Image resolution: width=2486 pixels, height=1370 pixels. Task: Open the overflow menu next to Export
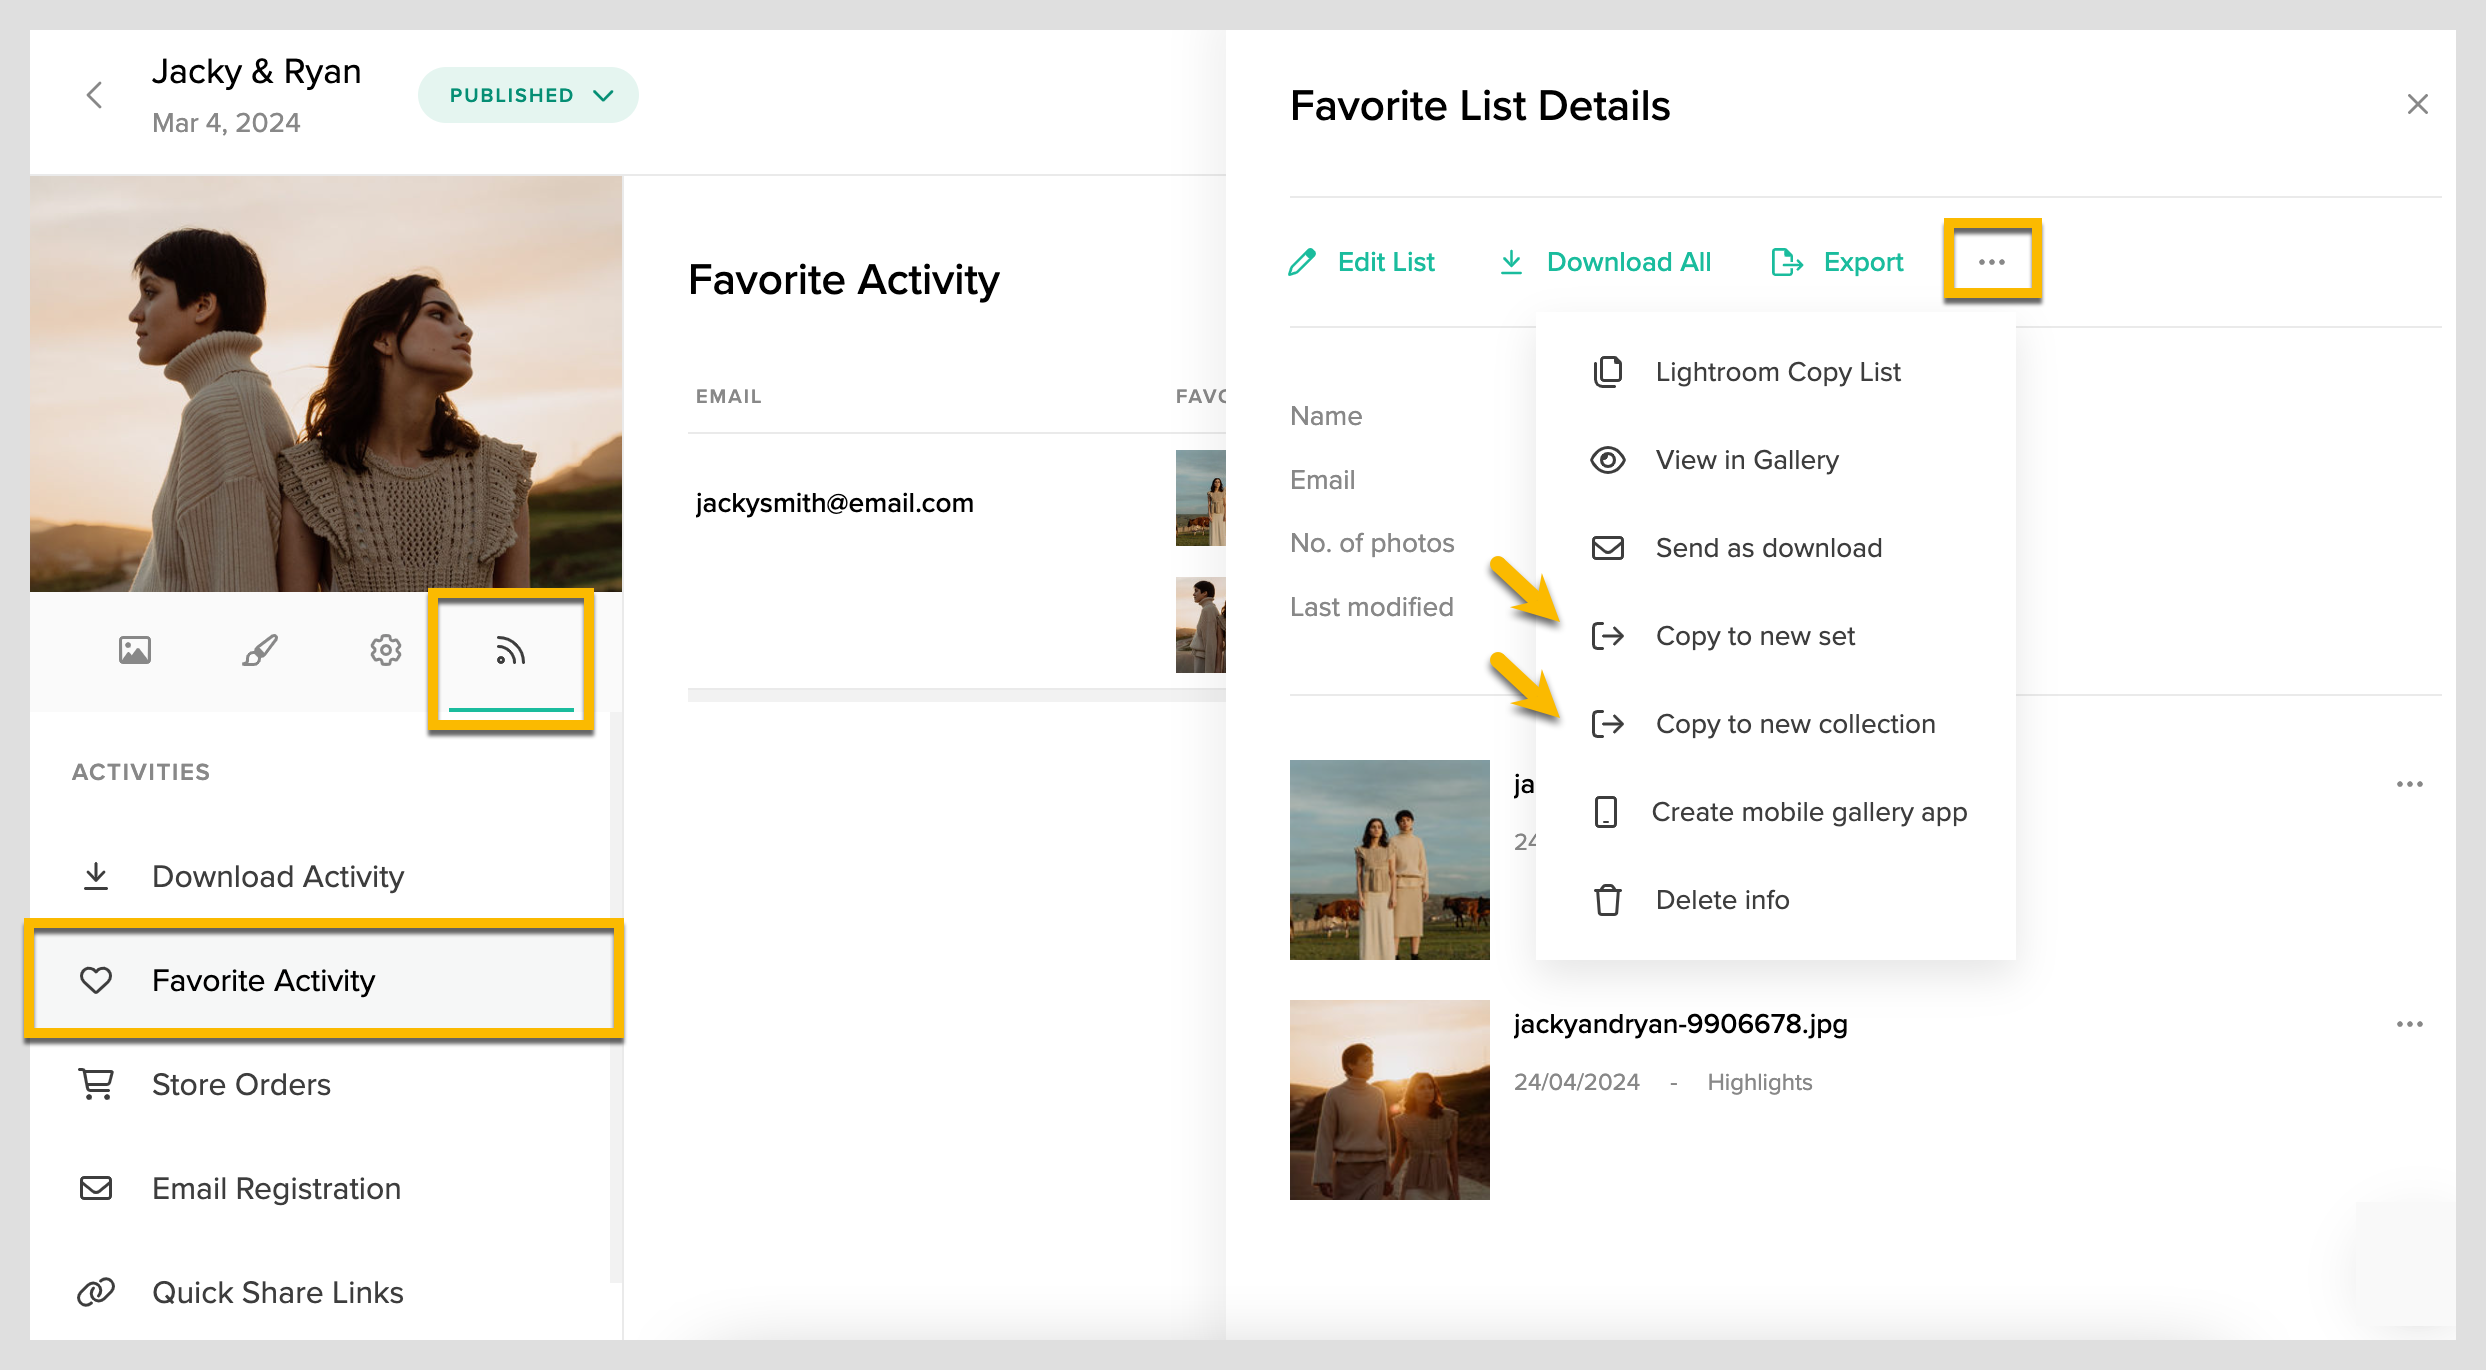tap(1992, 262)
